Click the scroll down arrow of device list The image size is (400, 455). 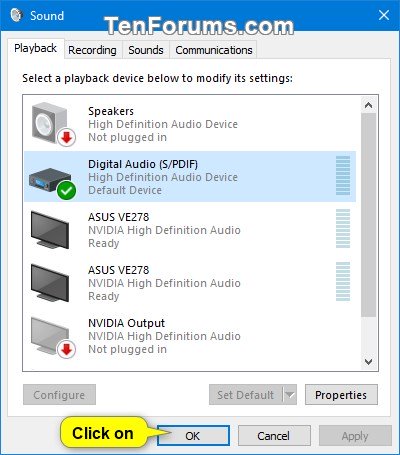click(x=368, y=362)
